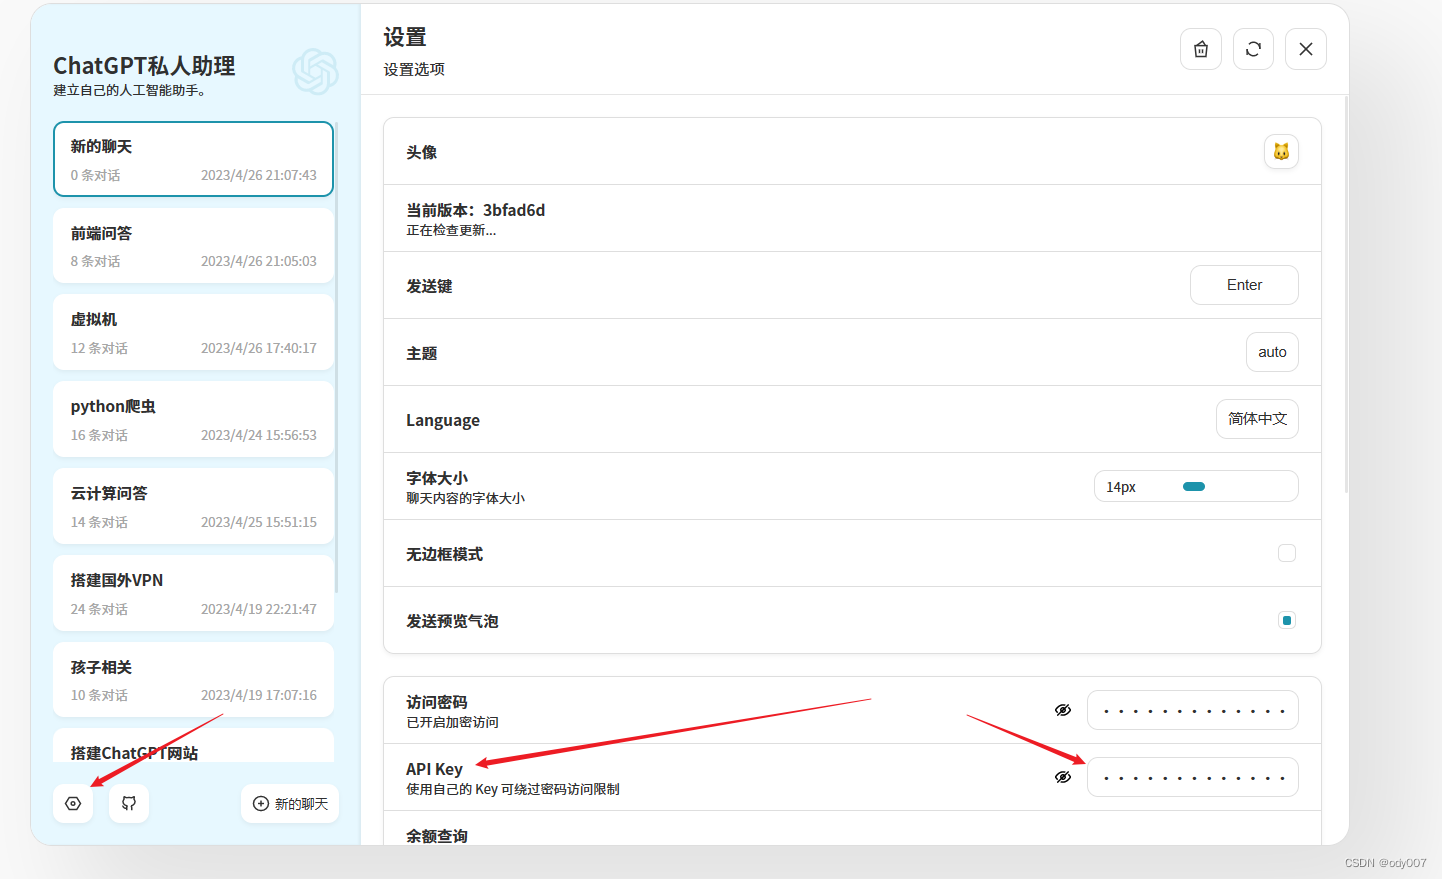This screenshot has height=879, width=1442.
Task: Click the settings panel vertical scrollbar
Action: pos(1347,294)
